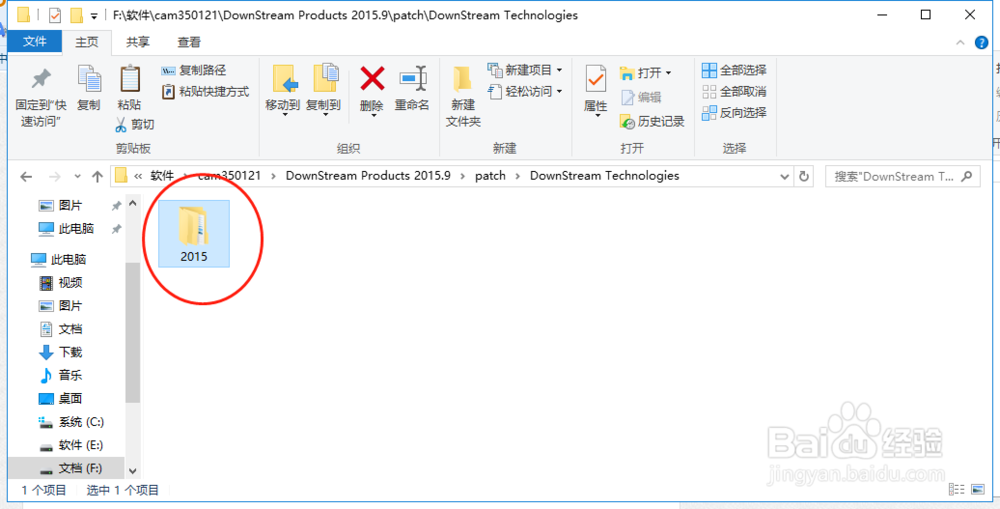The height and width of the screenshot is (509, 1000).
Task: Click the Copy ribbon icon
Action: [89, 88]
